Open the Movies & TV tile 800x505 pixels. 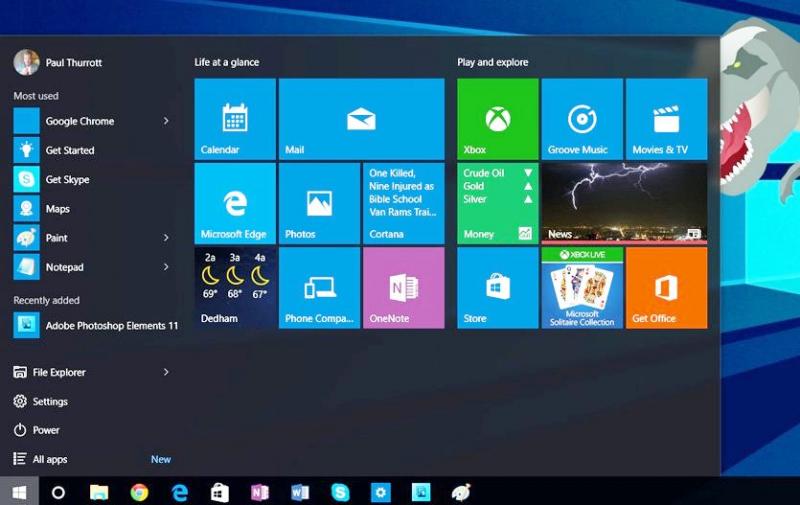pyautogui.click(x=666, y=119)
